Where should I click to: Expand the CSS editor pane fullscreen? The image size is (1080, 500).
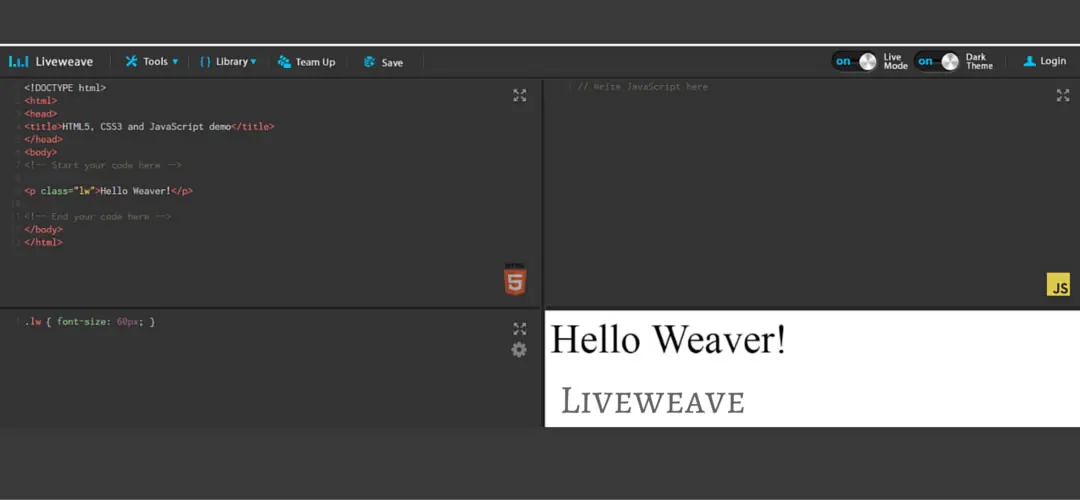point(520,329)
